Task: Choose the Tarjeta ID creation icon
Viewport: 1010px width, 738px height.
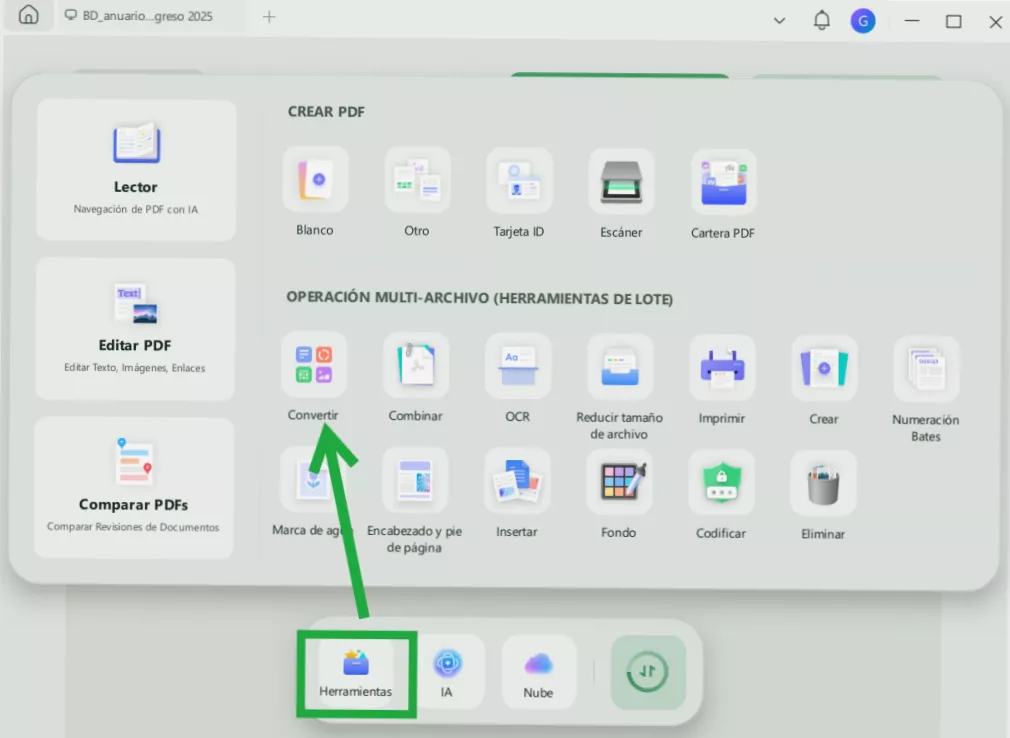Action: click(519, 181)
